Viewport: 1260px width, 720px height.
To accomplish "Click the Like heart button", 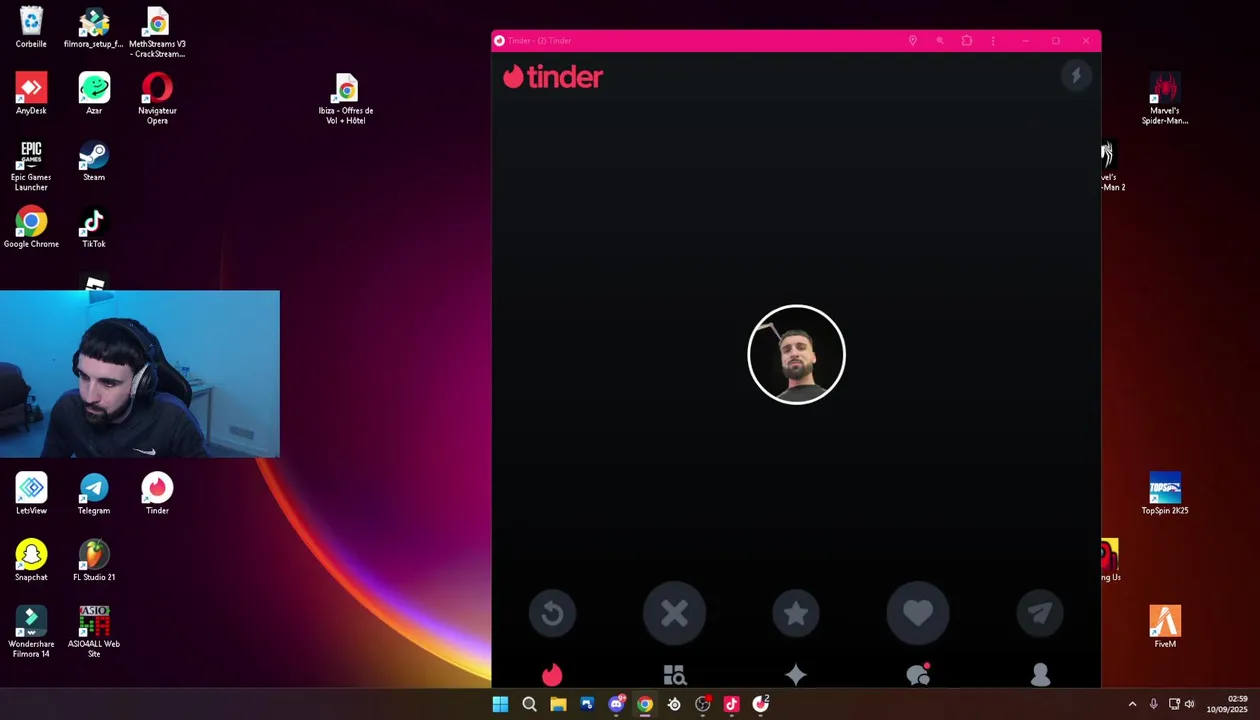I will [x=918, y=614].
